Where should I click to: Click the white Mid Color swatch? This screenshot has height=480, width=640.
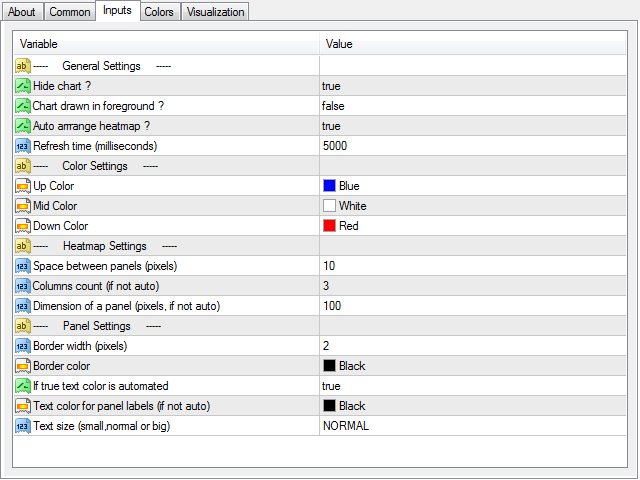coord(329,206)
